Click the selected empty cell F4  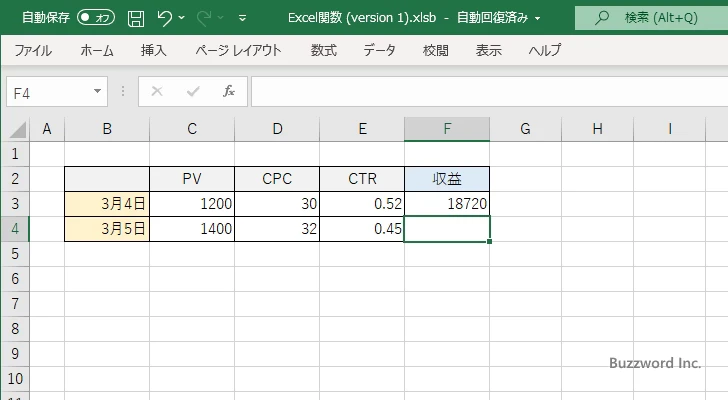[447, 229]
